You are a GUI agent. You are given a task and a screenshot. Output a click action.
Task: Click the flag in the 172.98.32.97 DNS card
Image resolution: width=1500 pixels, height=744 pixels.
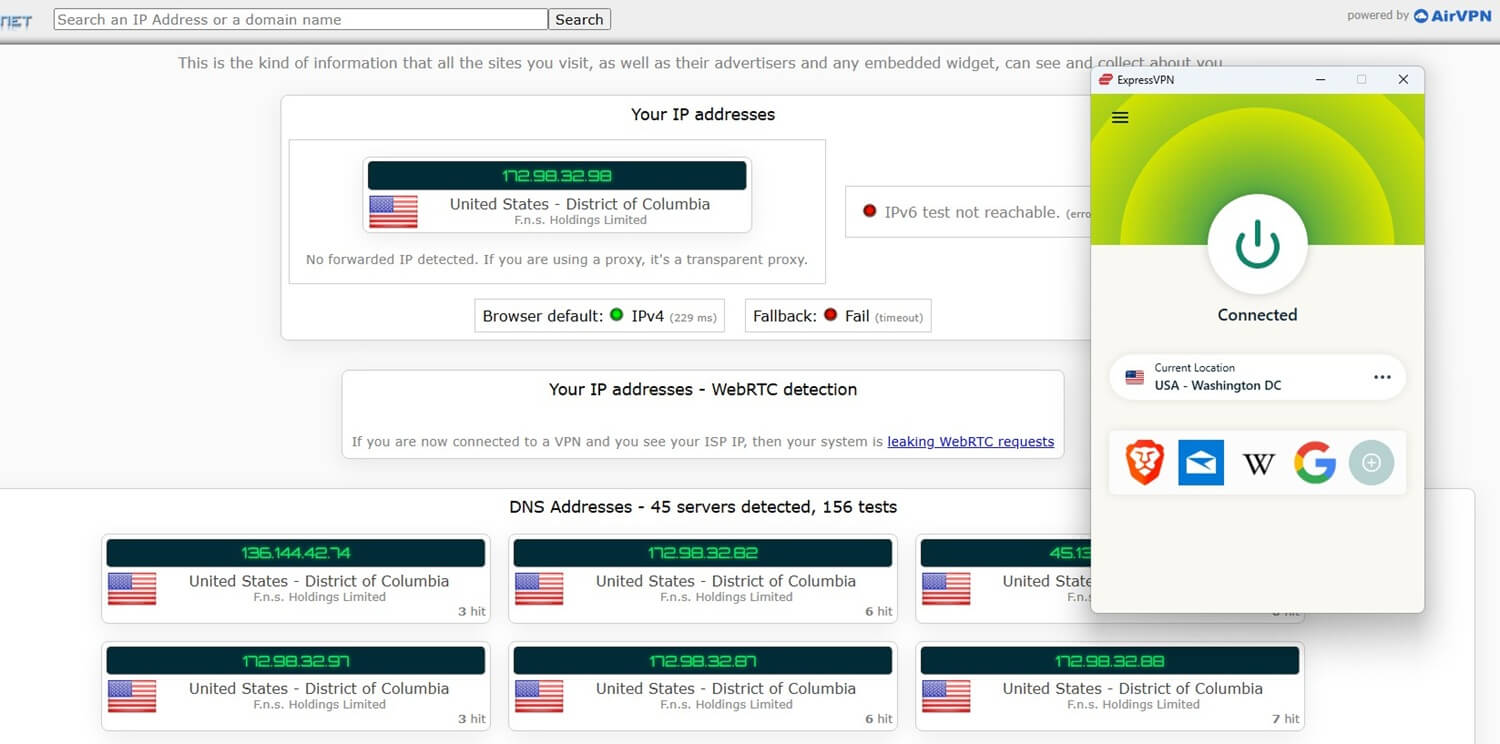pyautogui.click(x=132, y=696)
